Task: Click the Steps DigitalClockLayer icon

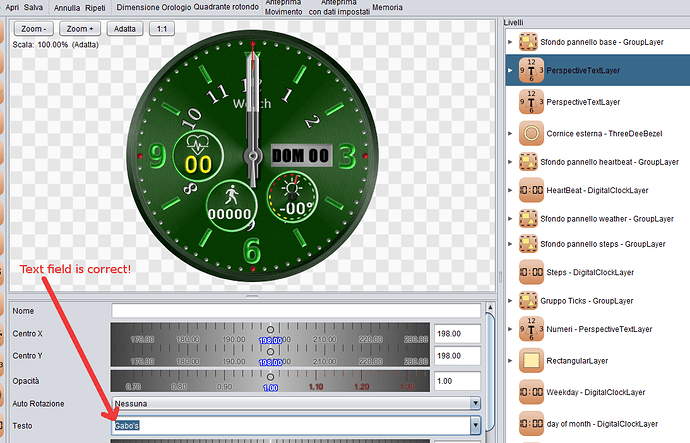Action: tap(531, 272)
